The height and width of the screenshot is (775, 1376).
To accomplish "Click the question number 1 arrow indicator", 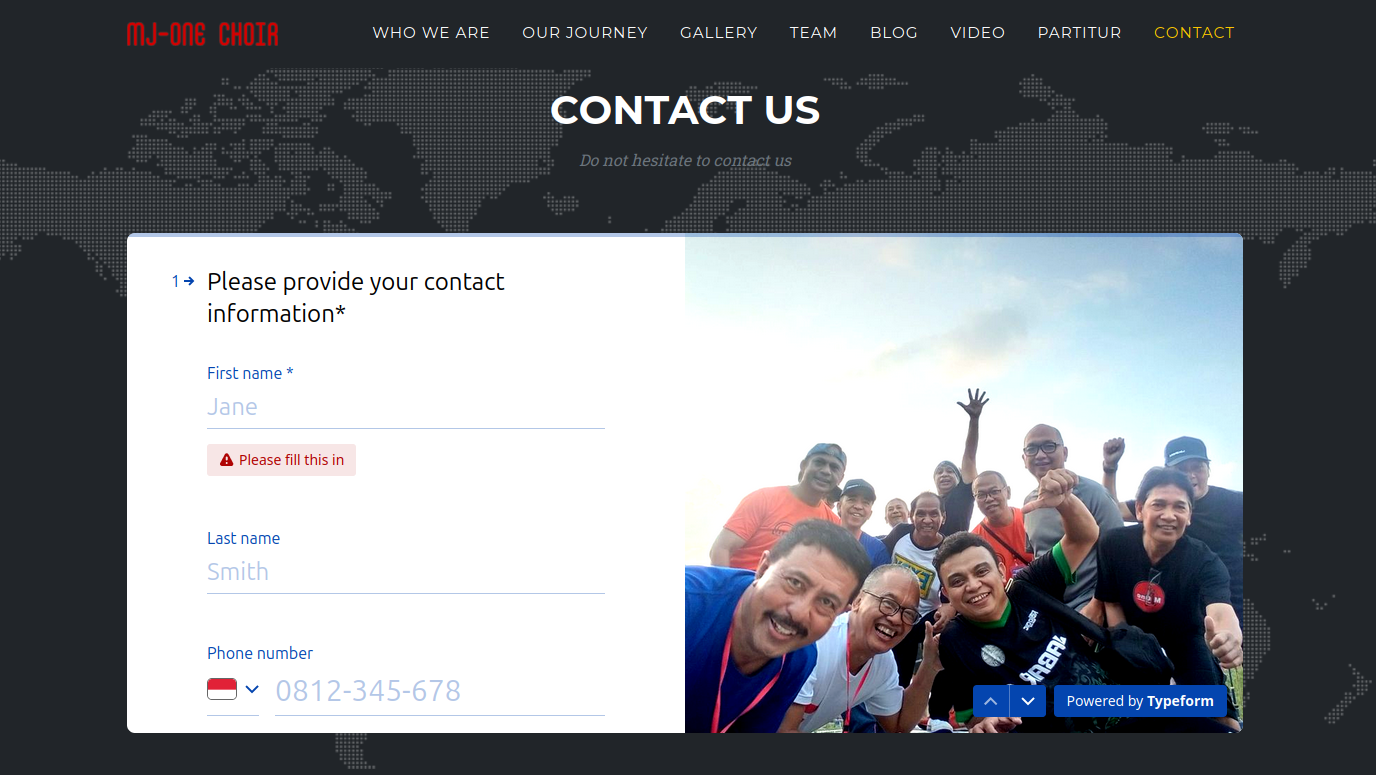I will click(183, 282).
